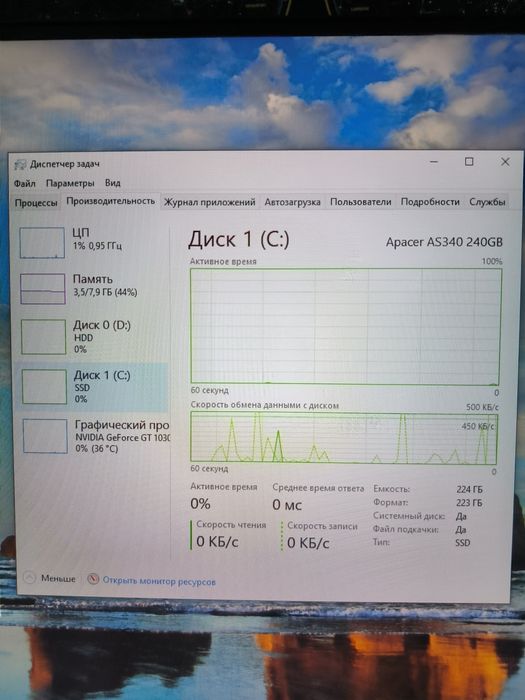Go to the Автозагрузка tab
Screen dimensions: 525x700
(x=292, y=202)
